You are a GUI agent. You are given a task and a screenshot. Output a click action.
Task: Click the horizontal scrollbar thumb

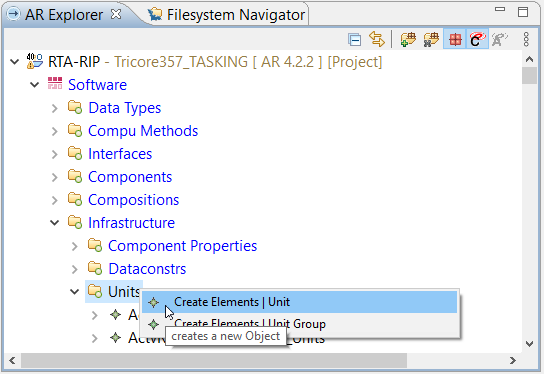[x=214, y=360]
